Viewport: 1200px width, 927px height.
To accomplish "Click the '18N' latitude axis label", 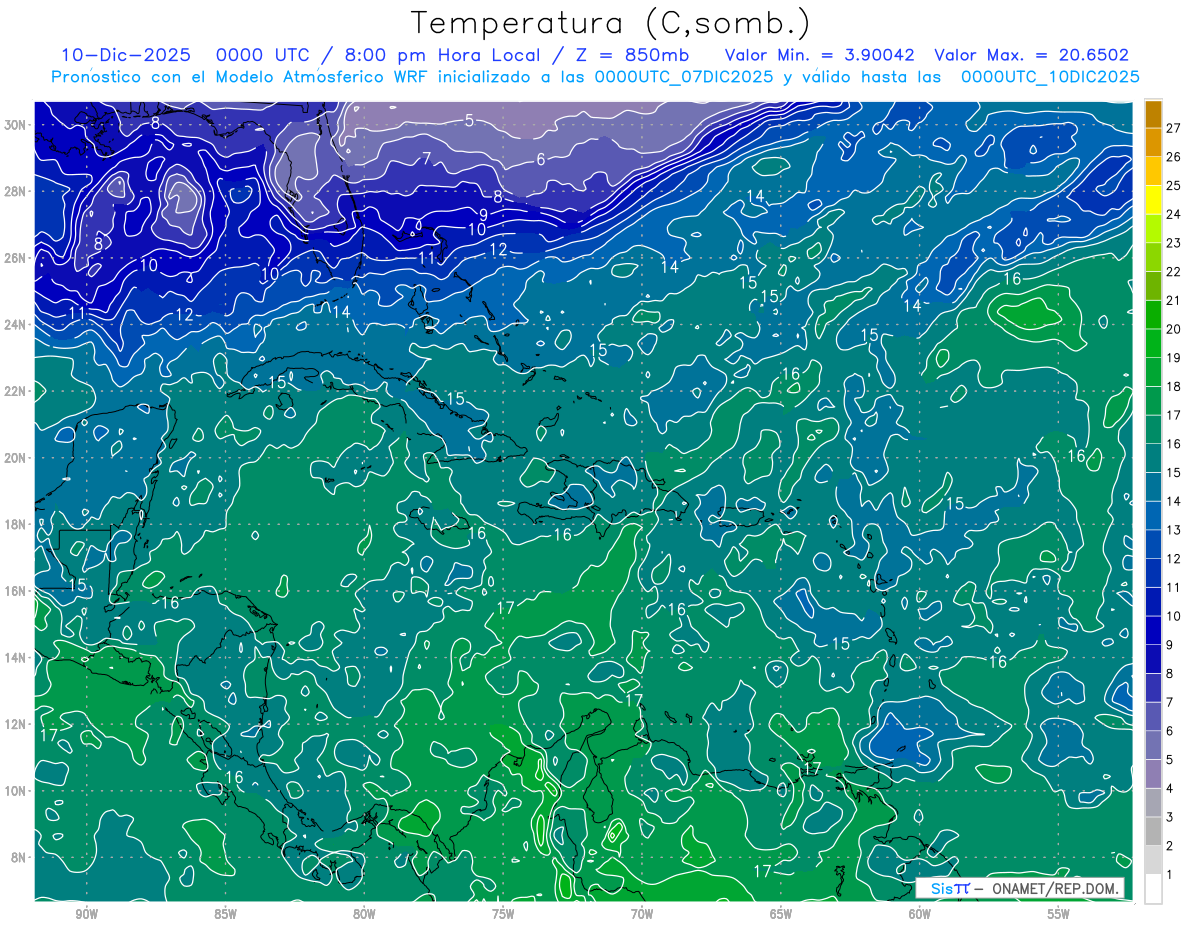I will 17,524.
